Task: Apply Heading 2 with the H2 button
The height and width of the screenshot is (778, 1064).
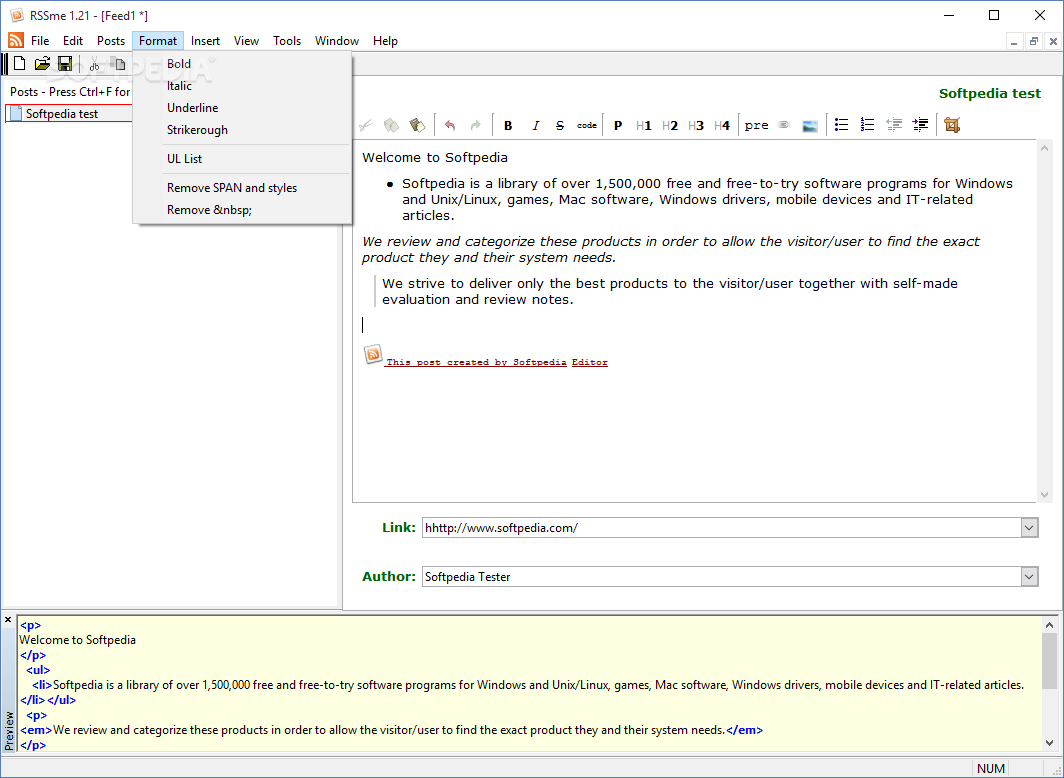Action: 670,125
